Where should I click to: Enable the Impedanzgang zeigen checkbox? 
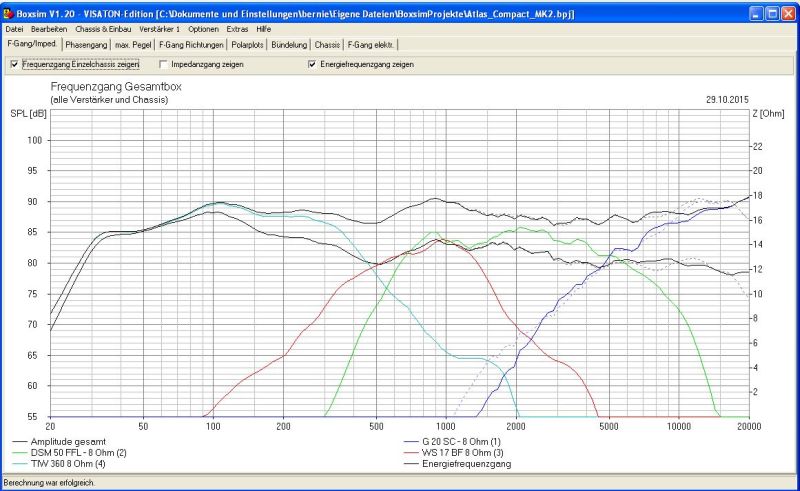[163, 64]
